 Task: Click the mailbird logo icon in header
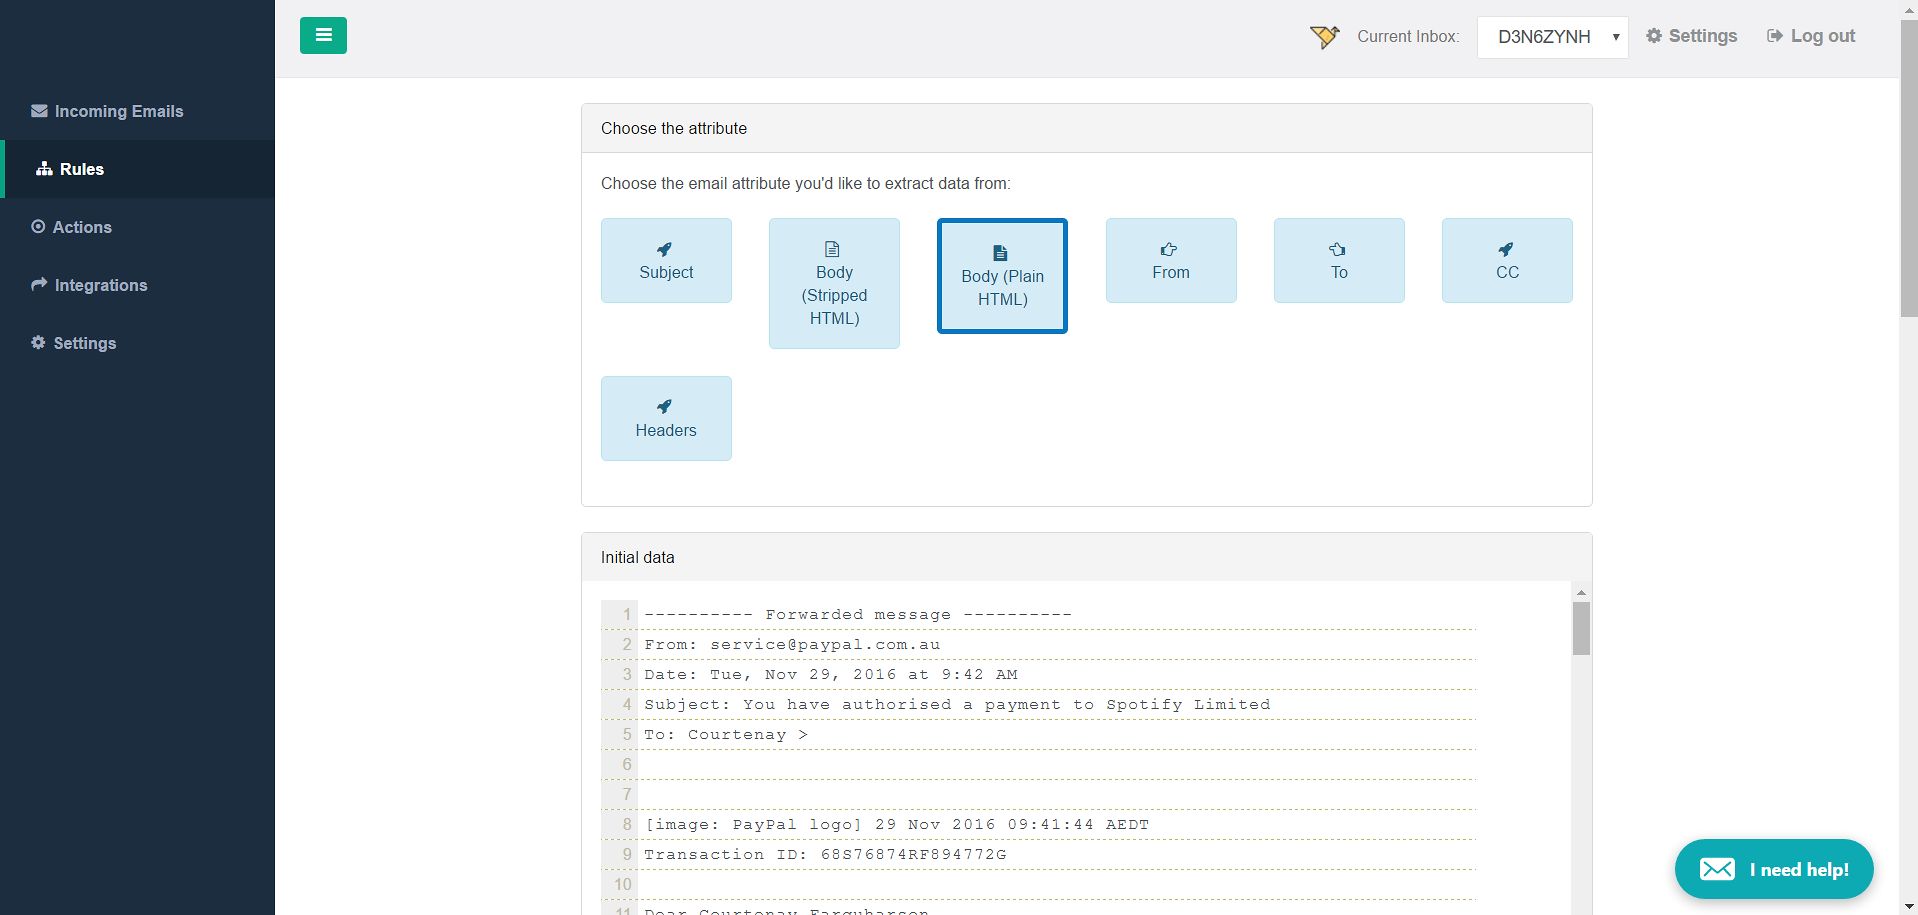1324,37
